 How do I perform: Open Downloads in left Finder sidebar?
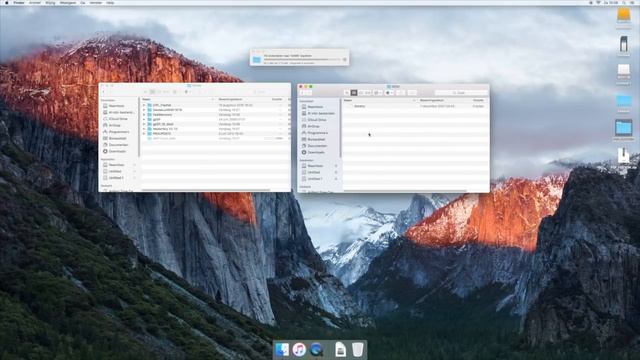point(117,151)
